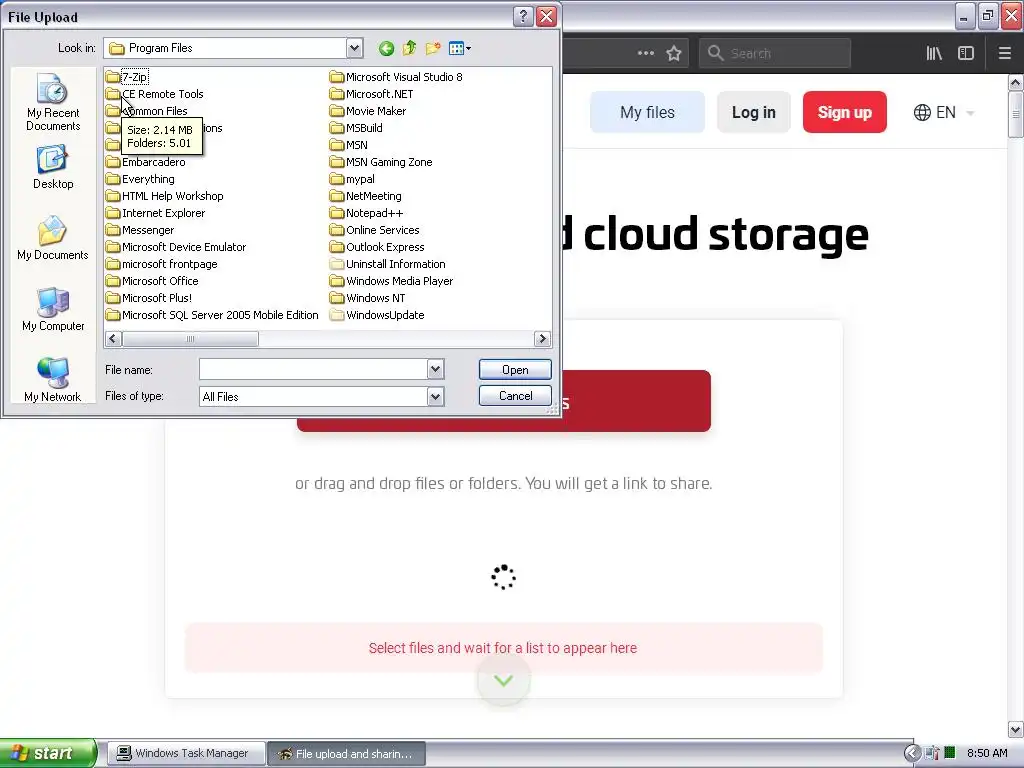Image resolution: width=1024 pixels, height=768 pixels.
Task: Open My files on the web page
Action: [647, 112]
